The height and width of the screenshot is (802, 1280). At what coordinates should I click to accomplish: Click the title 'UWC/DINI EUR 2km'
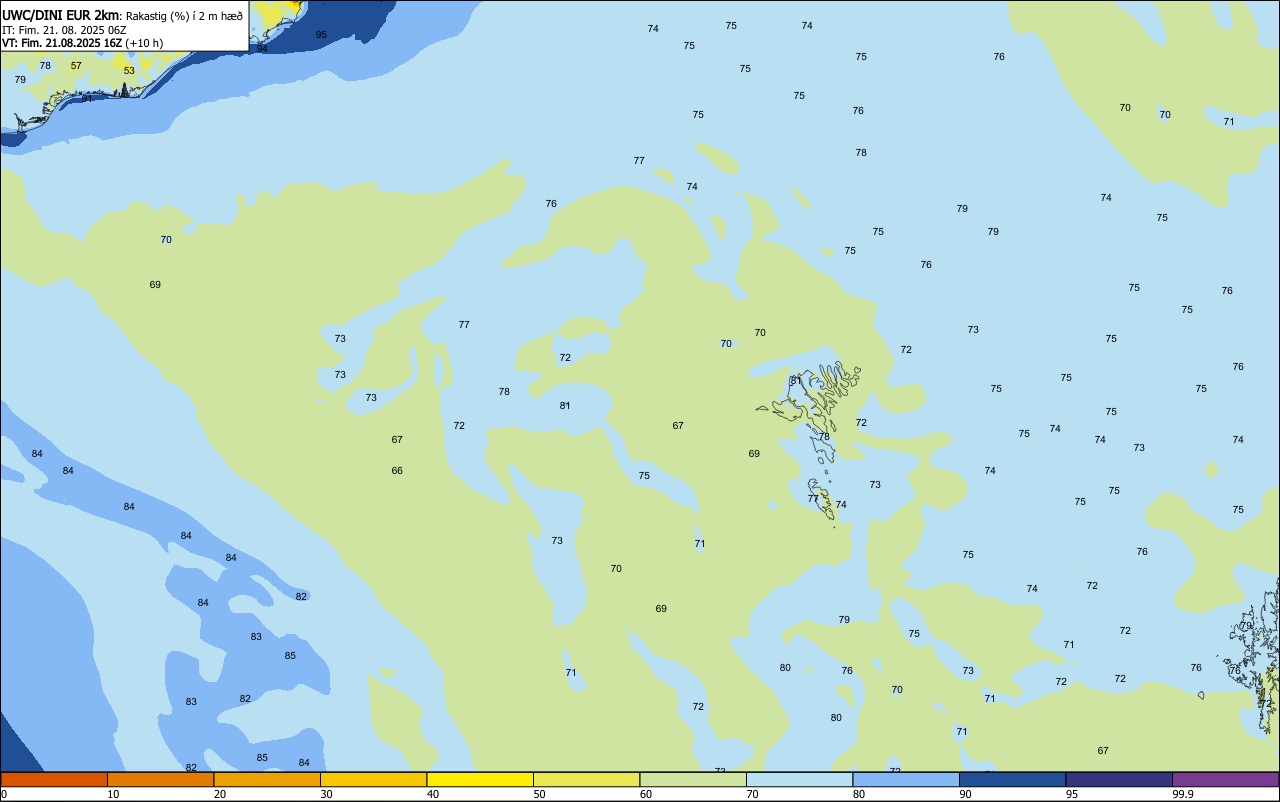click(x=61, y=14)
